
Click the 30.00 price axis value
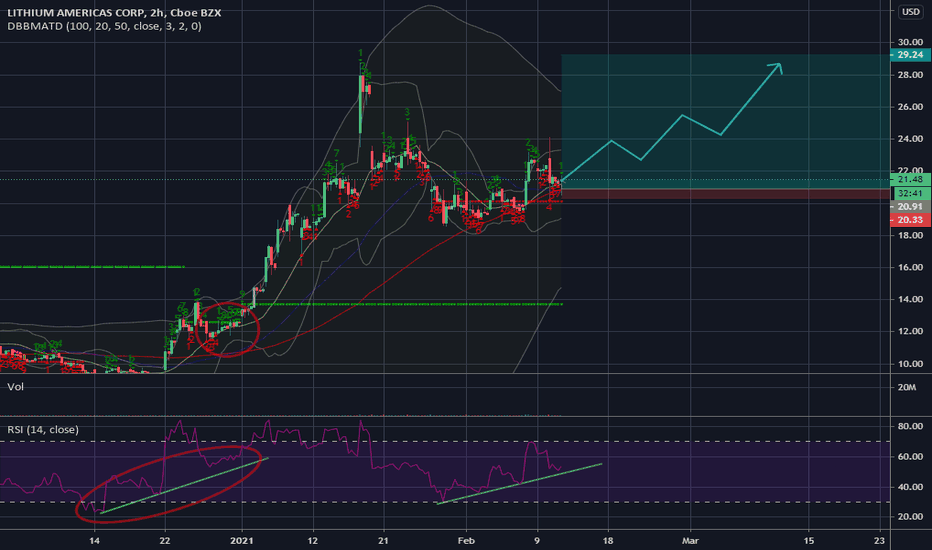[910, 42]
